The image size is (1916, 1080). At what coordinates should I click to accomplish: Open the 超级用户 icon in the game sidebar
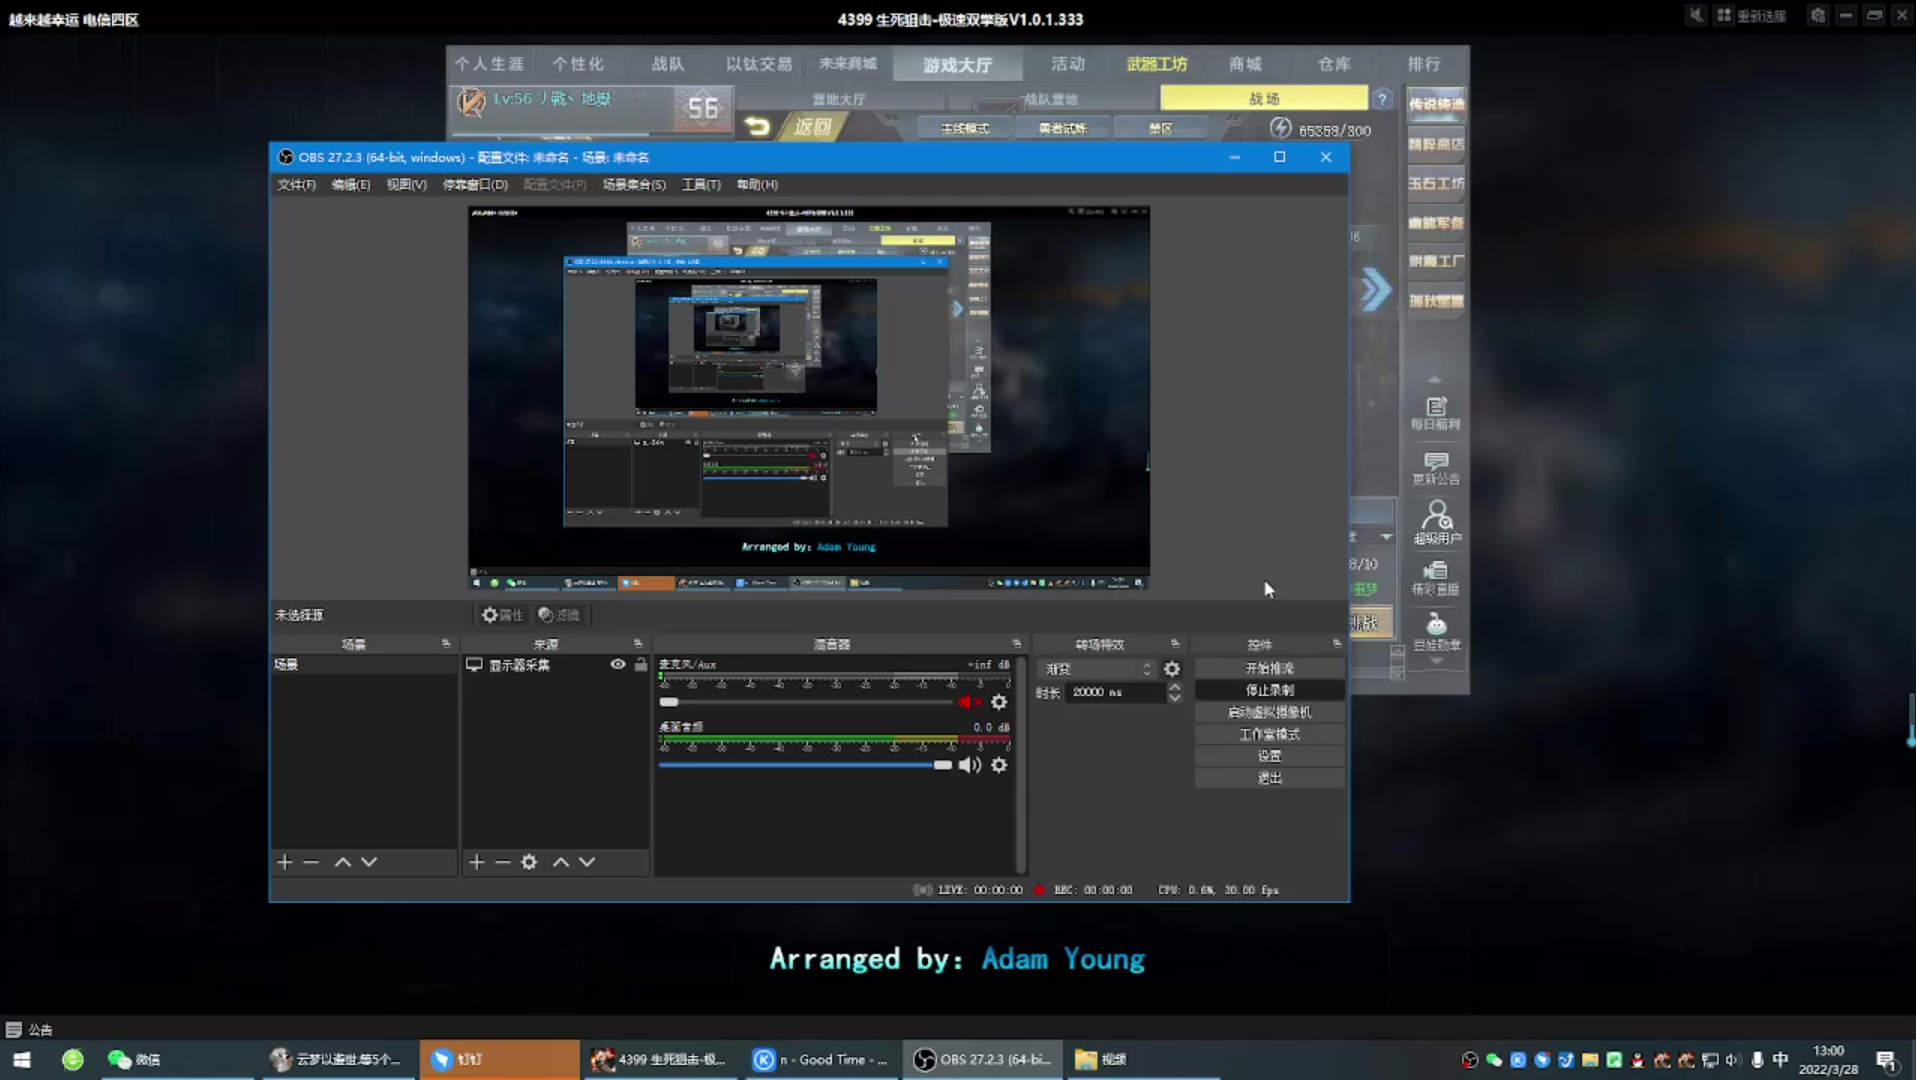1437,523
